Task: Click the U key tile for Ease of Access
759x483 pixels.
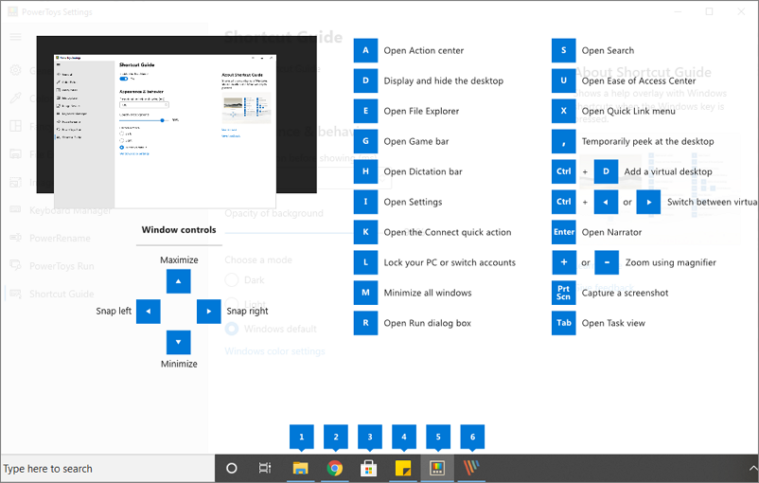Action: click(563, 81)
